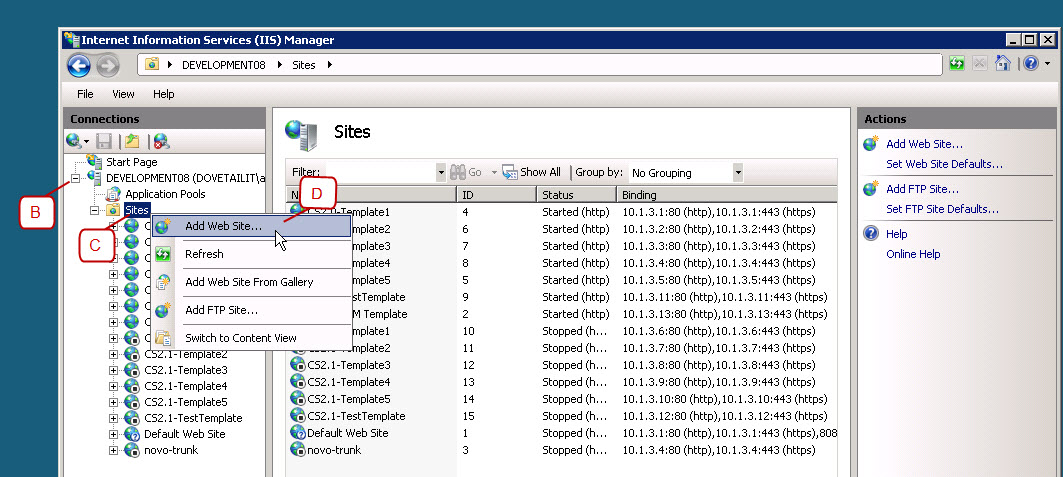This screenshot has width=1063, height=477.
Task: Select Default Web Site in connections tree
Action: (x=184, y=434)
